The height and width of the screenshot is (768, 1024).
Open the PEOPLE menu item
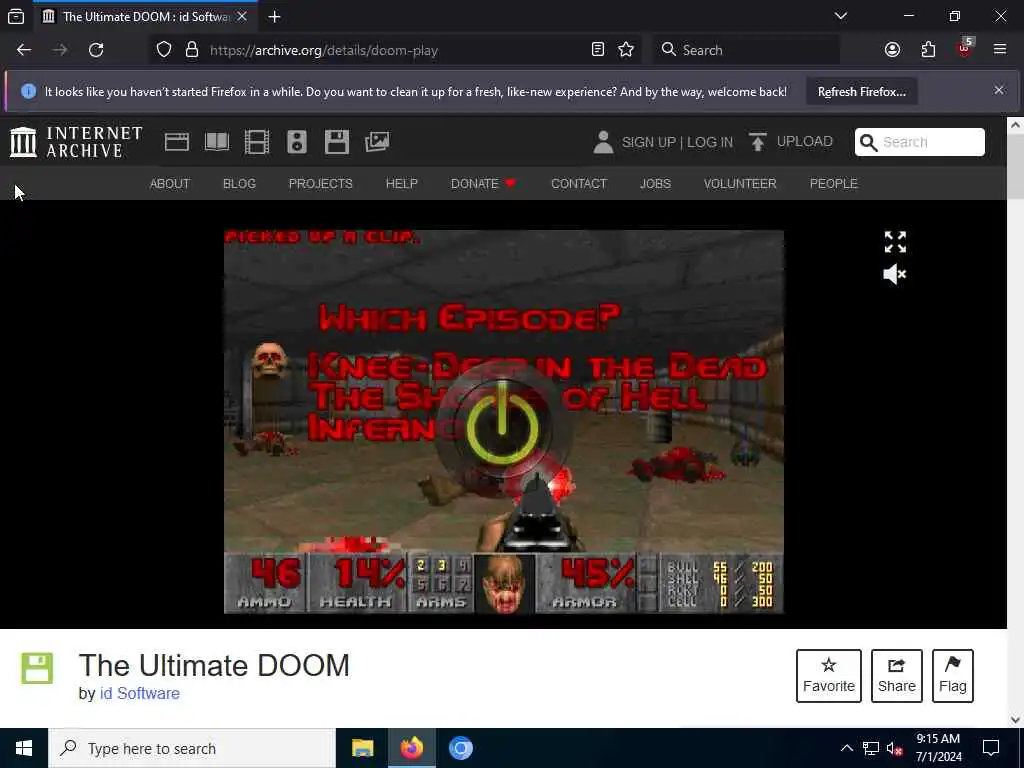click(833, 184)
